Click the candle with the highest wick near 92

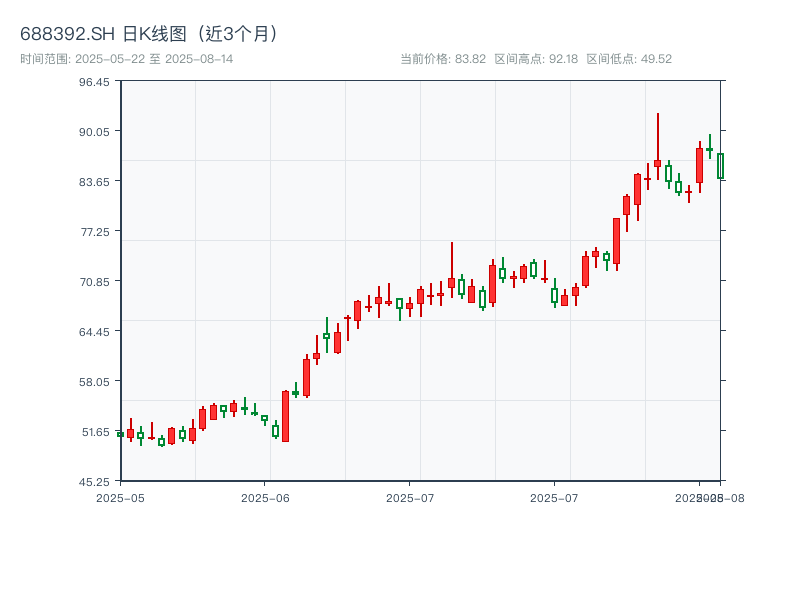coord(657,162)
